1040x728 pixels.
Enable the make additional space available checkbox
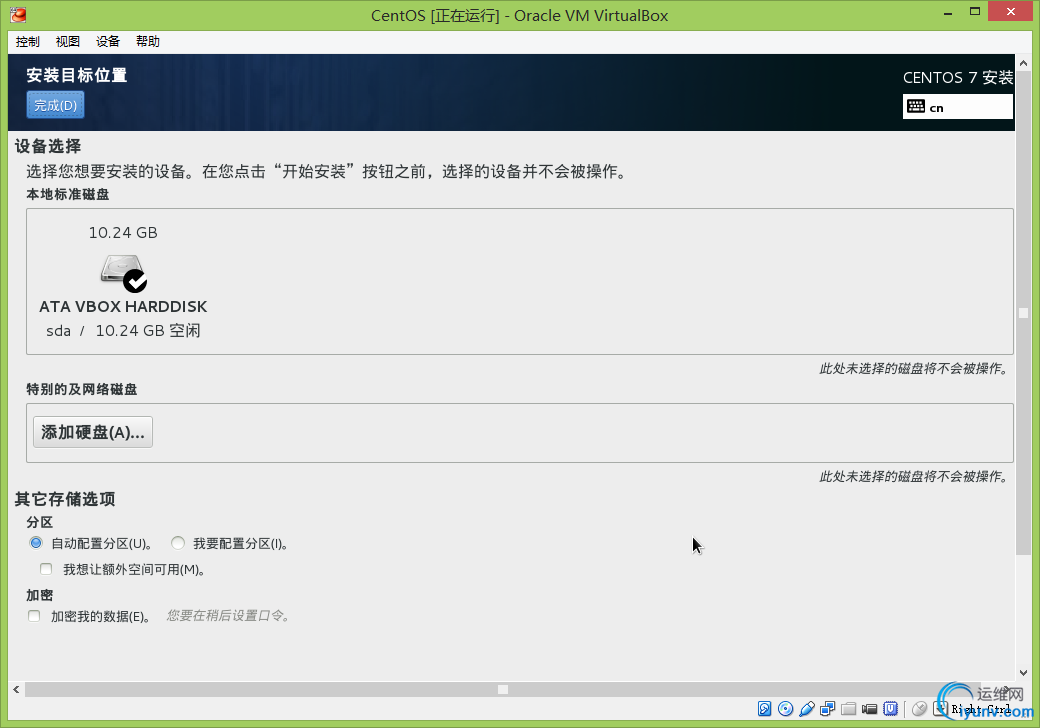coord(46,569)
